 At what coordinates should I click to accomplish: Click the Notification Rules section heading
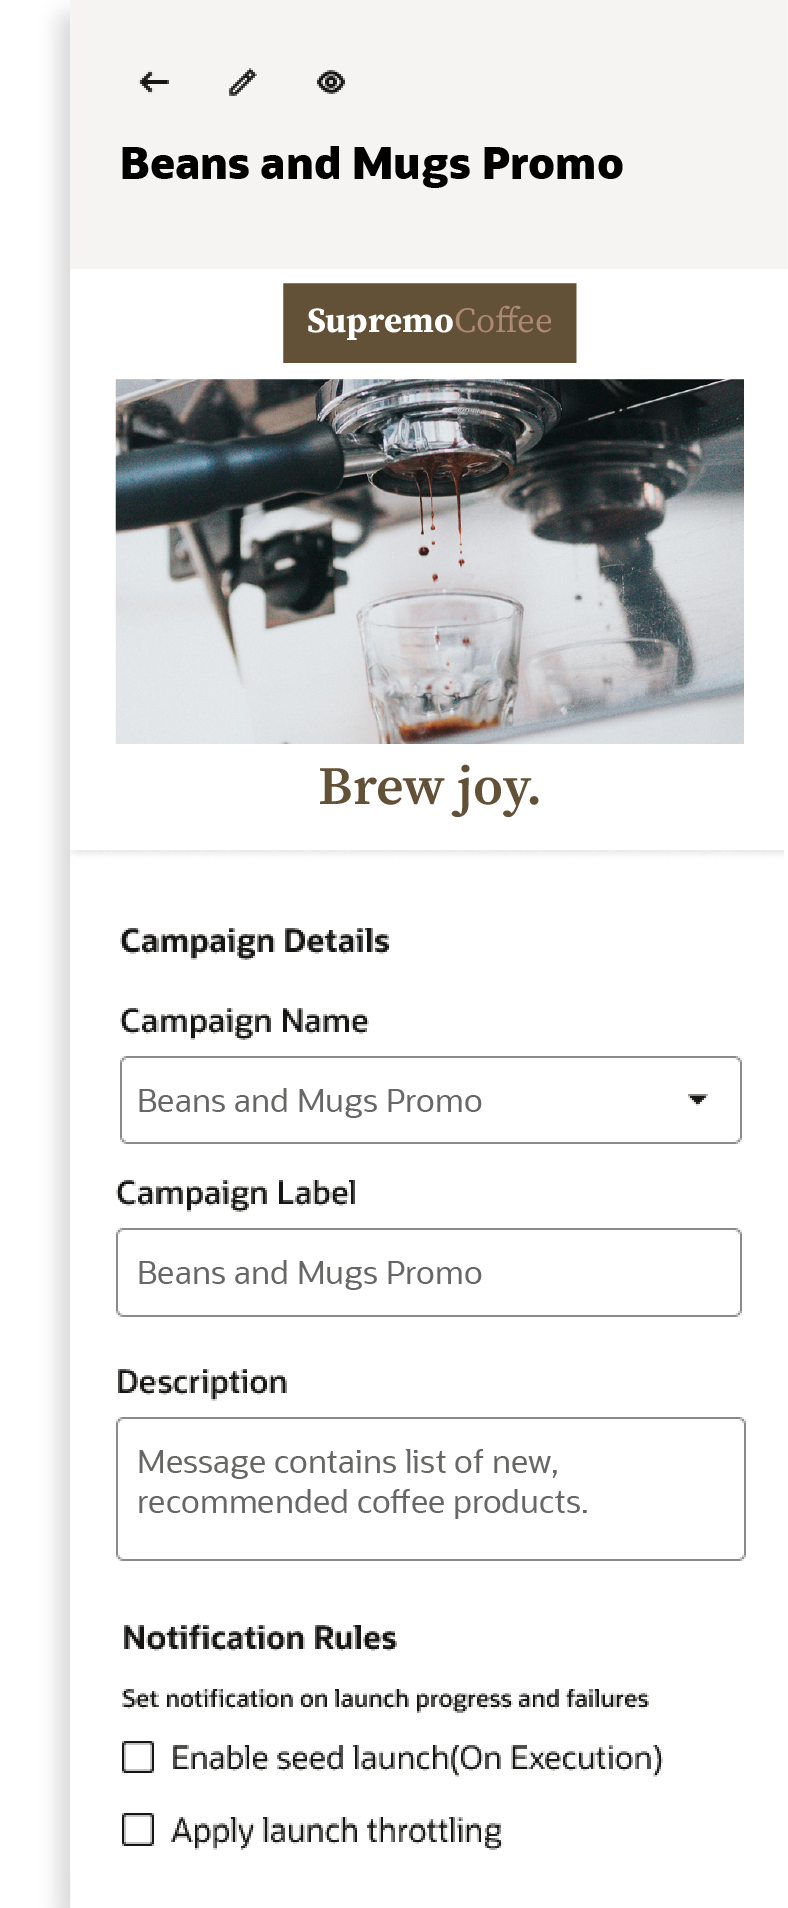coord(259,1638)
